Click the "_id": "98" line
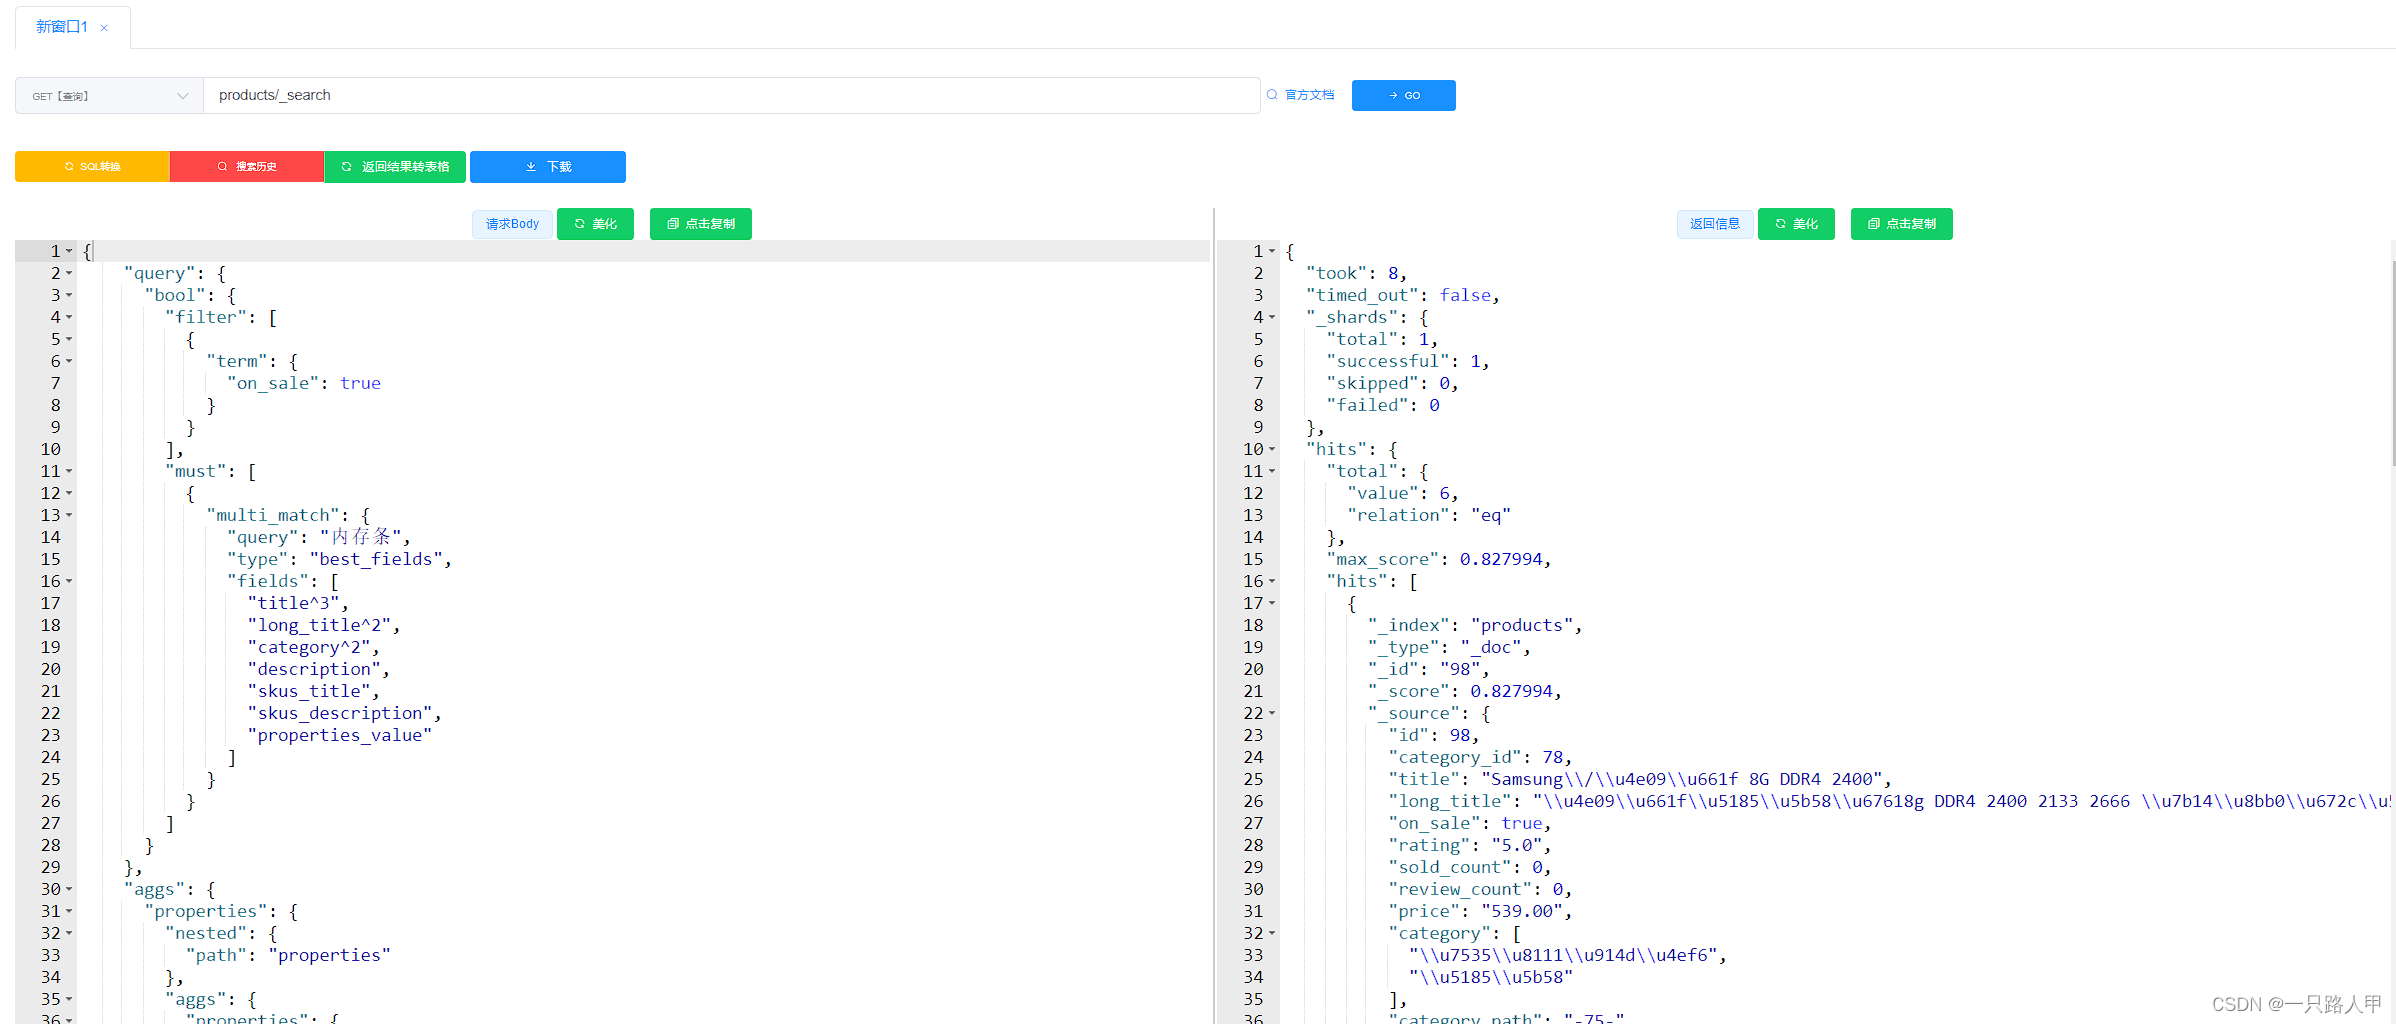Viewport: 2396px width, 1024px height. pos(1429,670)
